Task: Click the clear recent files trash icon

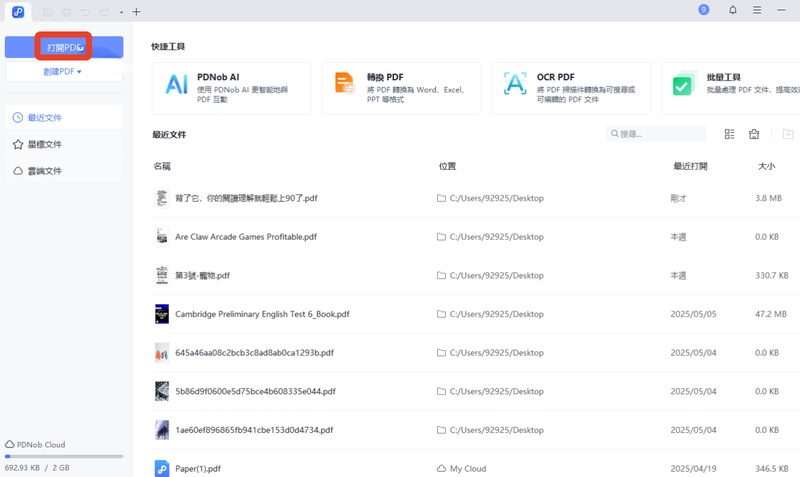Action: coord(755,134)
